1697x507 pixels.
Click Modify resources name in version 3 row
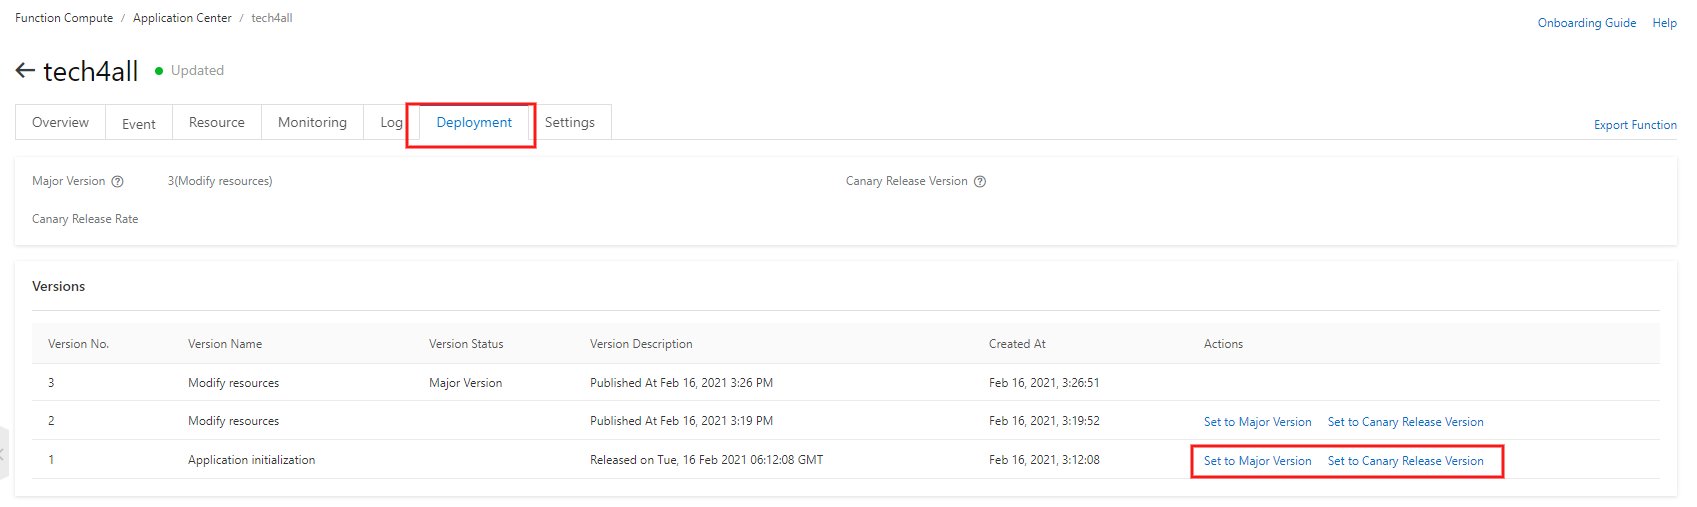233,383
